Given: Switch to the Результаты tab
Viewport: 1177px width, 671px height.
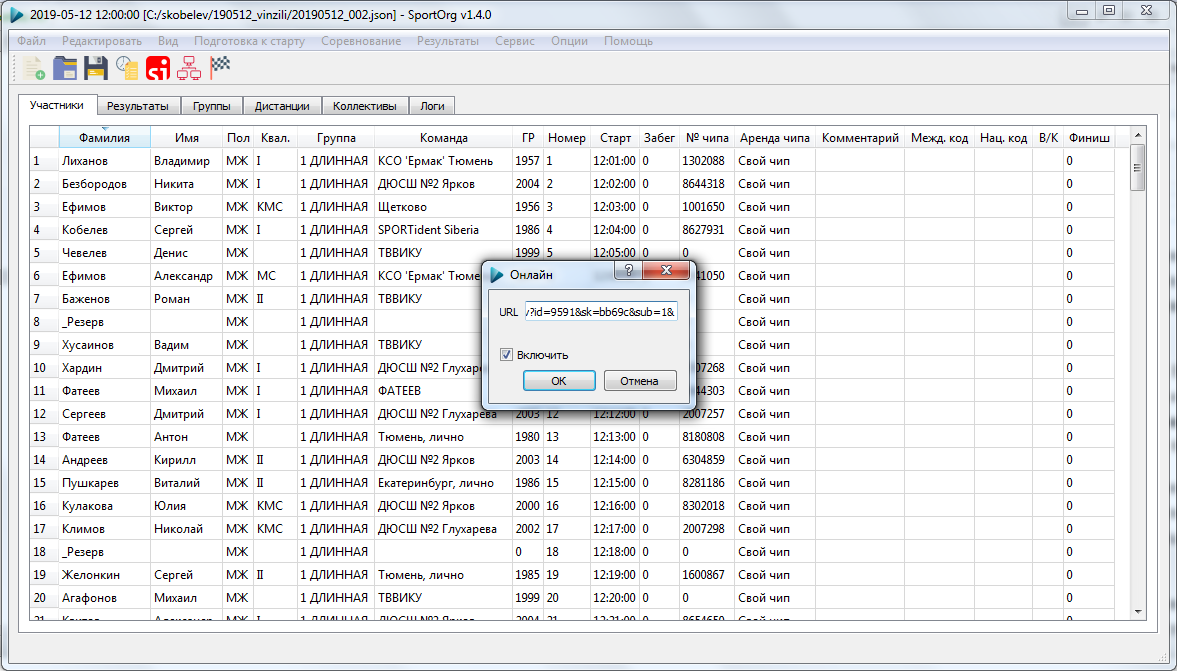Looking at the screenshot, I should pos(137,107).
